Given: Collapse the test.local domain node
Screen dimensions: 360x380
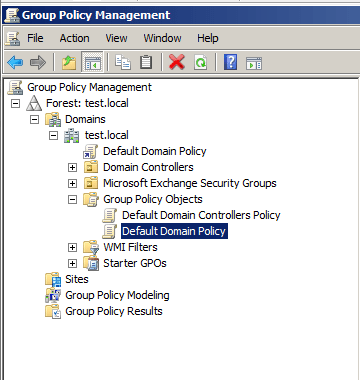Looking at the screenshot, I should pos(53,135).
